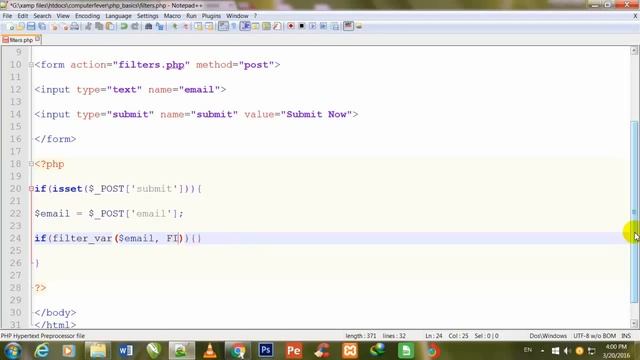Click the Redo arrow icon
This screenshot has width=640, height=360.
(135, 27)
